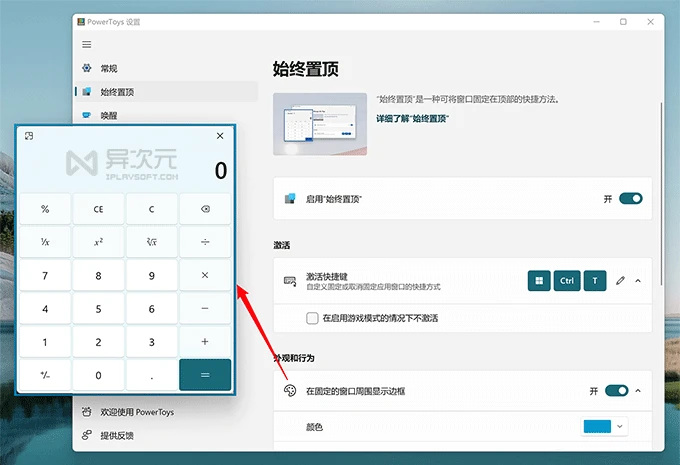680x465 pixels.
Task: Click the reciprocal 1/x key
Action: [x=45, y=242]
